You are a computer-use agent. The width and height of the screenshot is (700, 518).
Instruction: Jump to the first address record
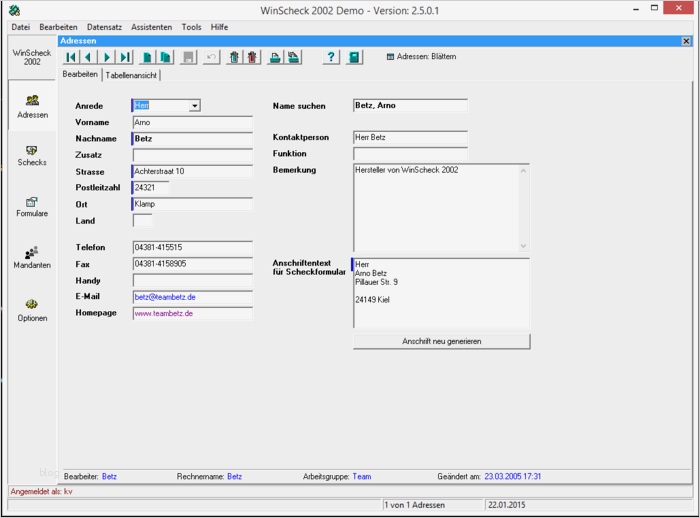click(x=71, y=57)
